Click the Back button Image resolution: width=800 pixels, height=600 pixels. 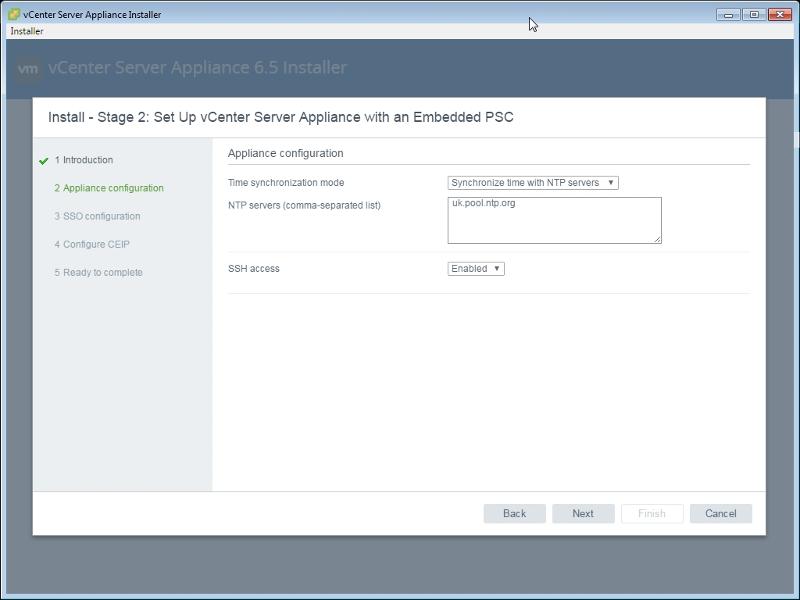(x=514, y=513)
